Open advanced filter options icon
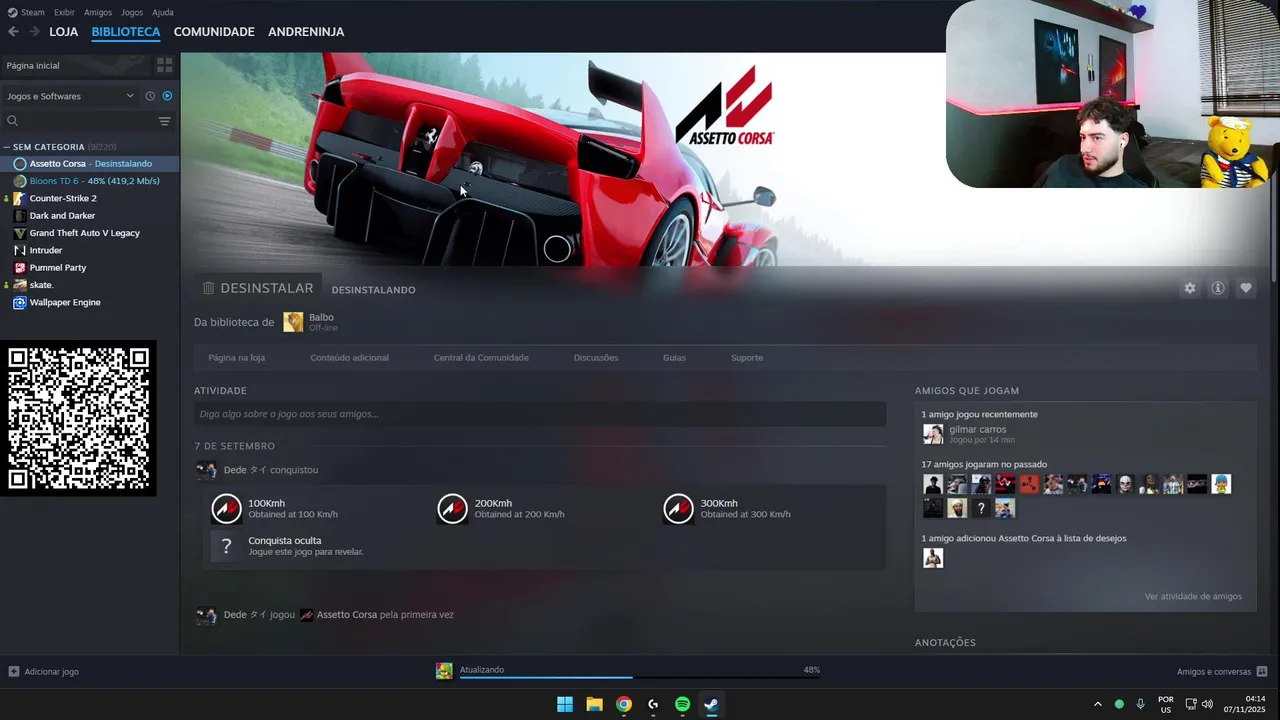This screenshot has height=720, width=1280. click(165, 121)
